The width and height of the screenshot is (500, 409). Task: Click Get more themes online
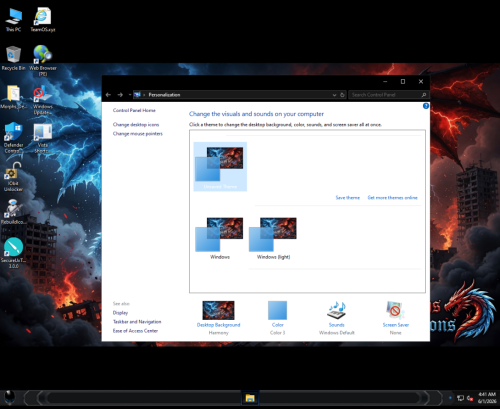[x=392, y=198]
